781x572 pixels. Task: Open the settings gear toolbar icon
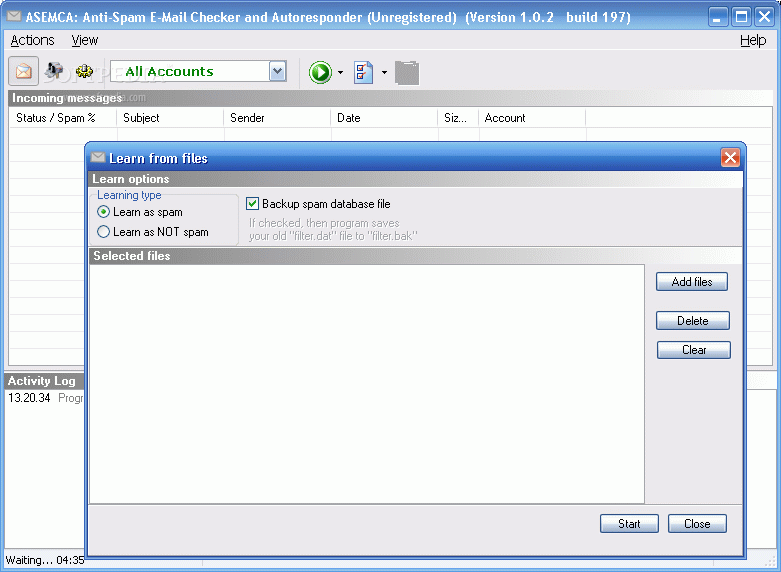point(85,71)
